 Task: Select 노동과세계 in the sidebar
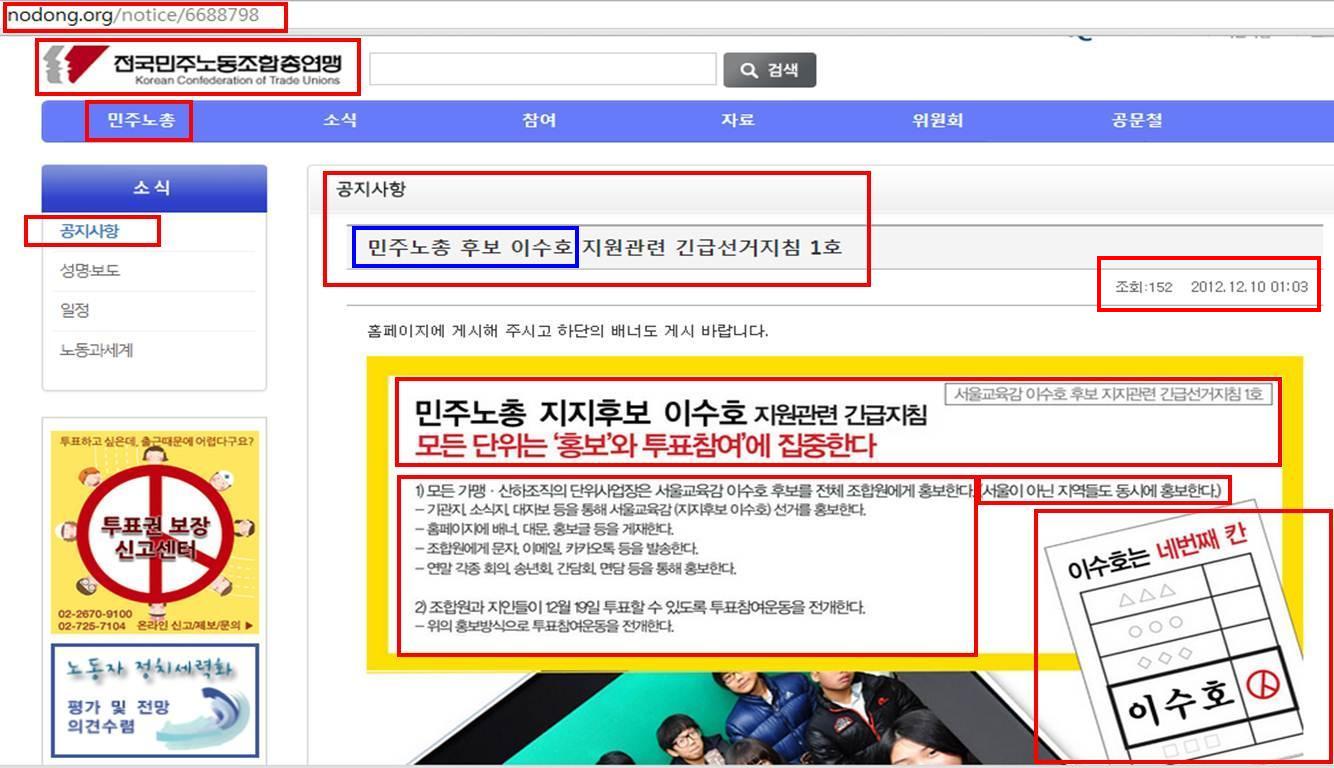[96, 351]
